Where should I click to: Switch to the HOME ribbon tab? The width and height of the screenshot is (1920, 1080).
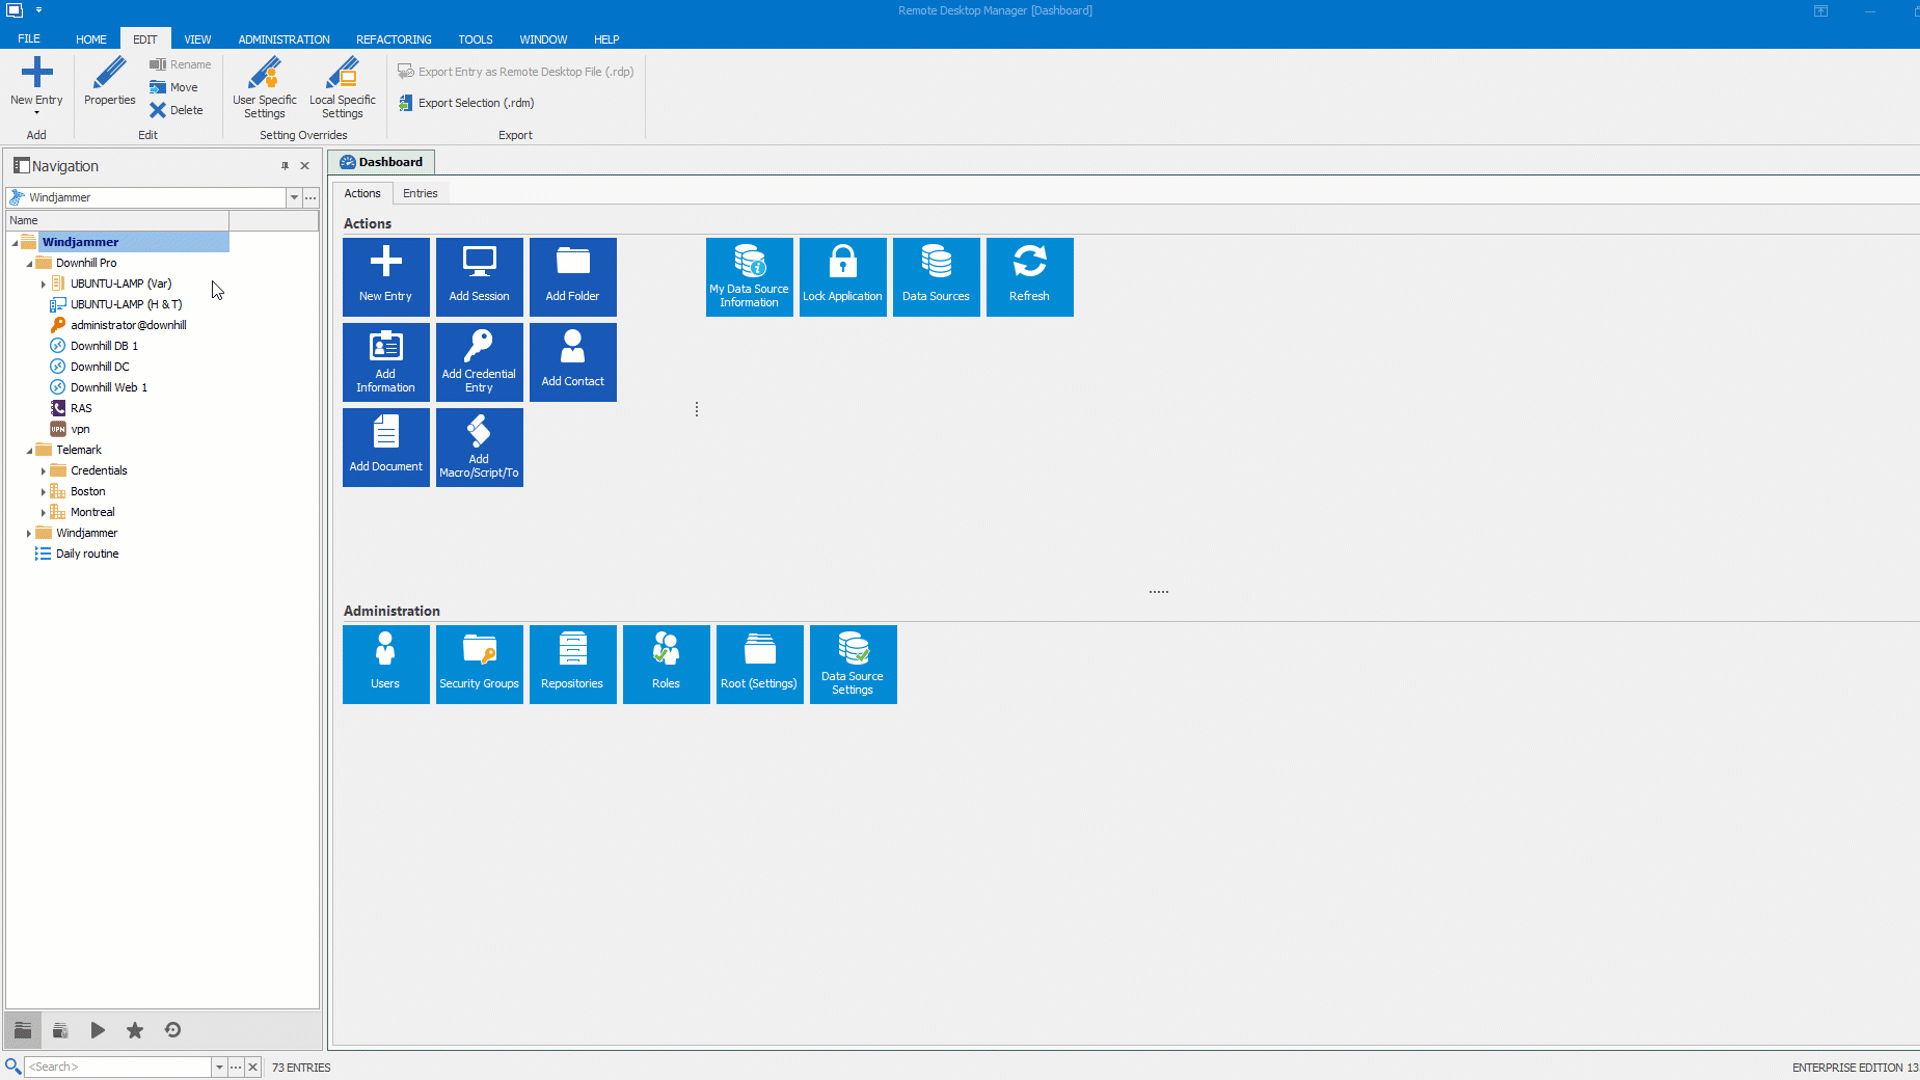click(x=91, y=39)
